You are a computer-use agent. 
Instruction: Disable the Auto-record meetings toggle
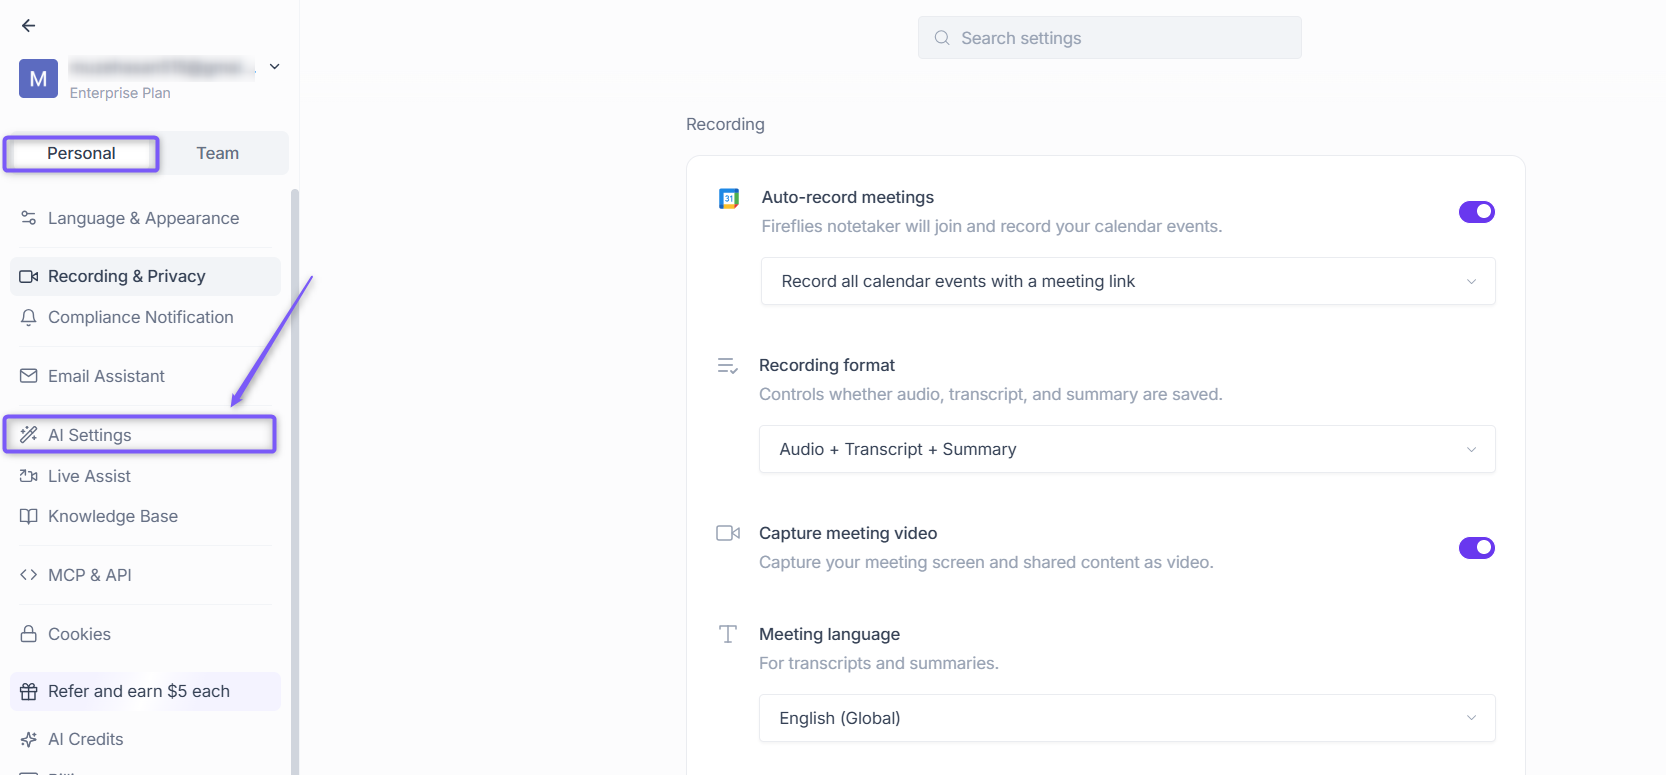click(1476, 212)
